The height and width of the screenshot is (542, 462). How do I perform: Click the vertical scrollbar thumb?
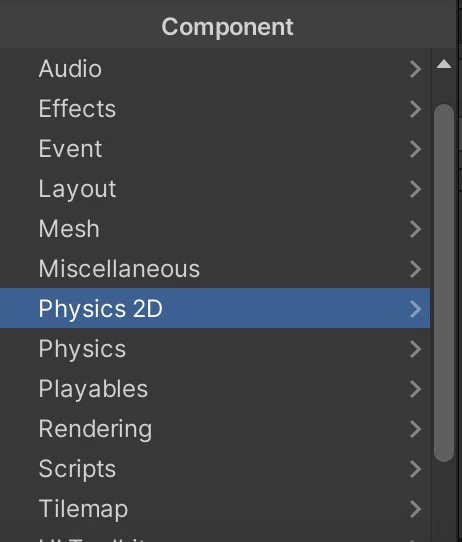click(x=444, y=283)
